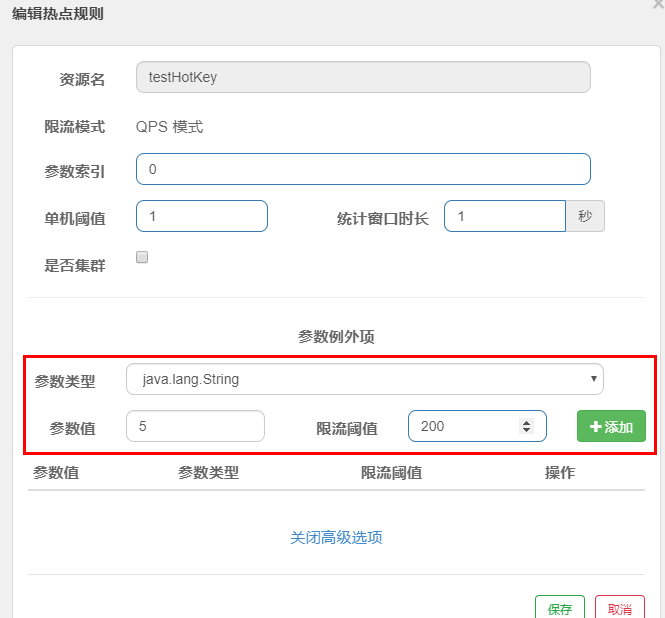This screenshot has height=618, width=665.
Task: Click the QPS 模式 text
Action: [170, 127]
